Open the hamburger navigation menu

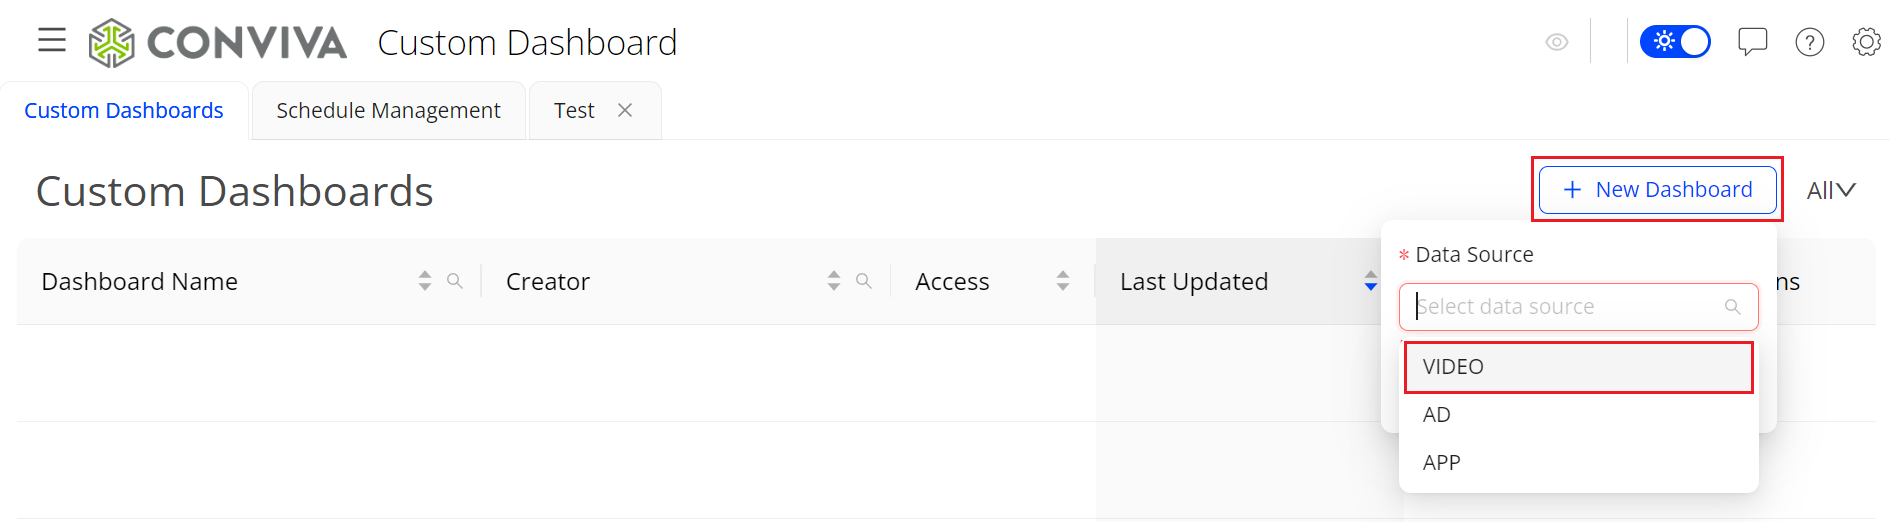(x=52, y=41)
